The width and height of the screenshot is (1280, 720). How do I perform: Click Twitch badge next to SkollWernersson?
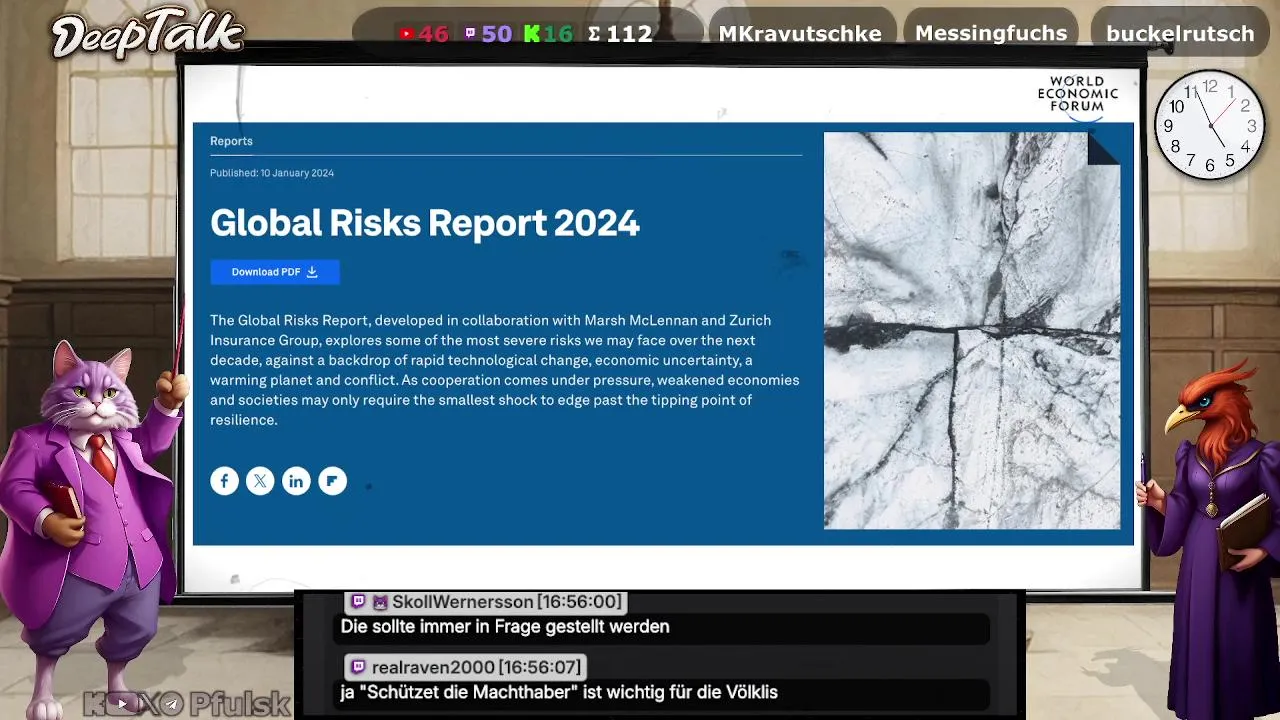coord(358,602)
